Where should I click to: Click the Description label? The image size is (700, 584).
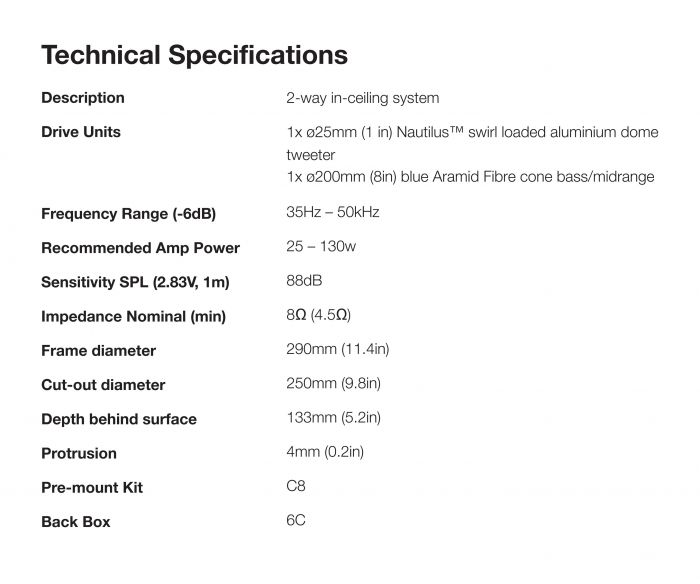click(x=83, y=98)
